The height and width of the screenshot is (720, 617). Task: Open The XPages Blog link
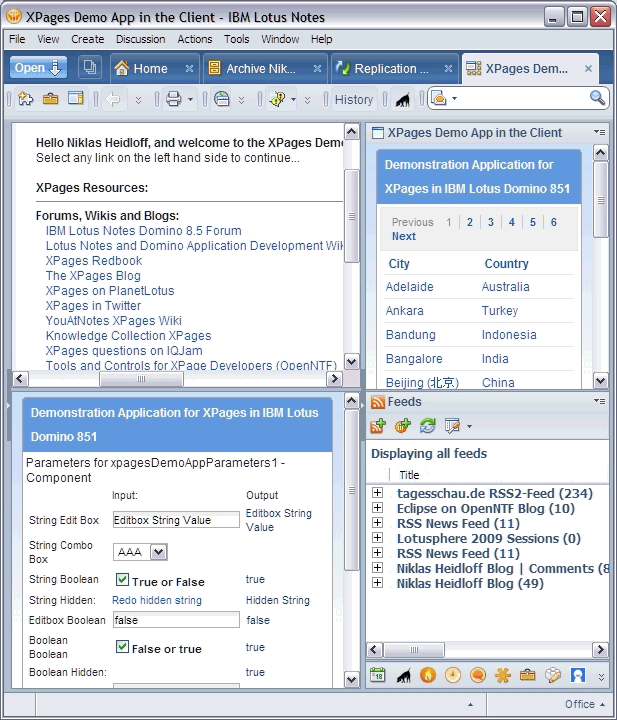(93, 276)
